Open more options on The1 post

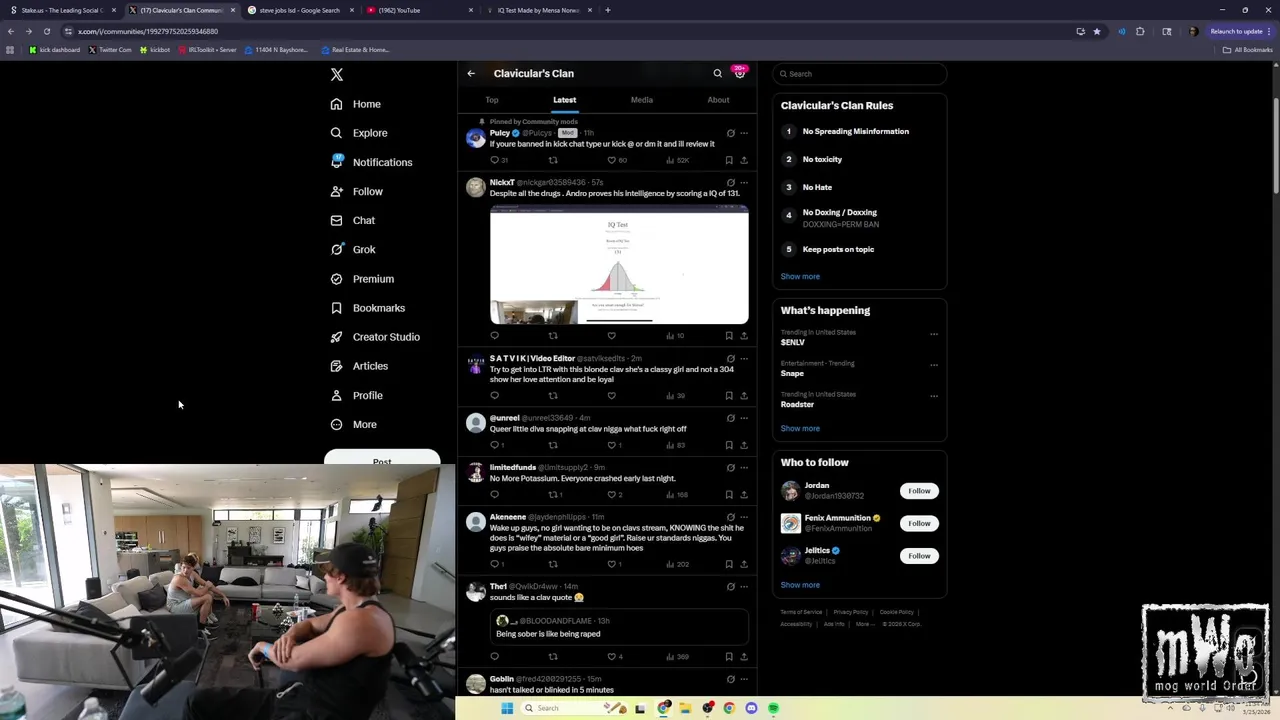[744, 586]
